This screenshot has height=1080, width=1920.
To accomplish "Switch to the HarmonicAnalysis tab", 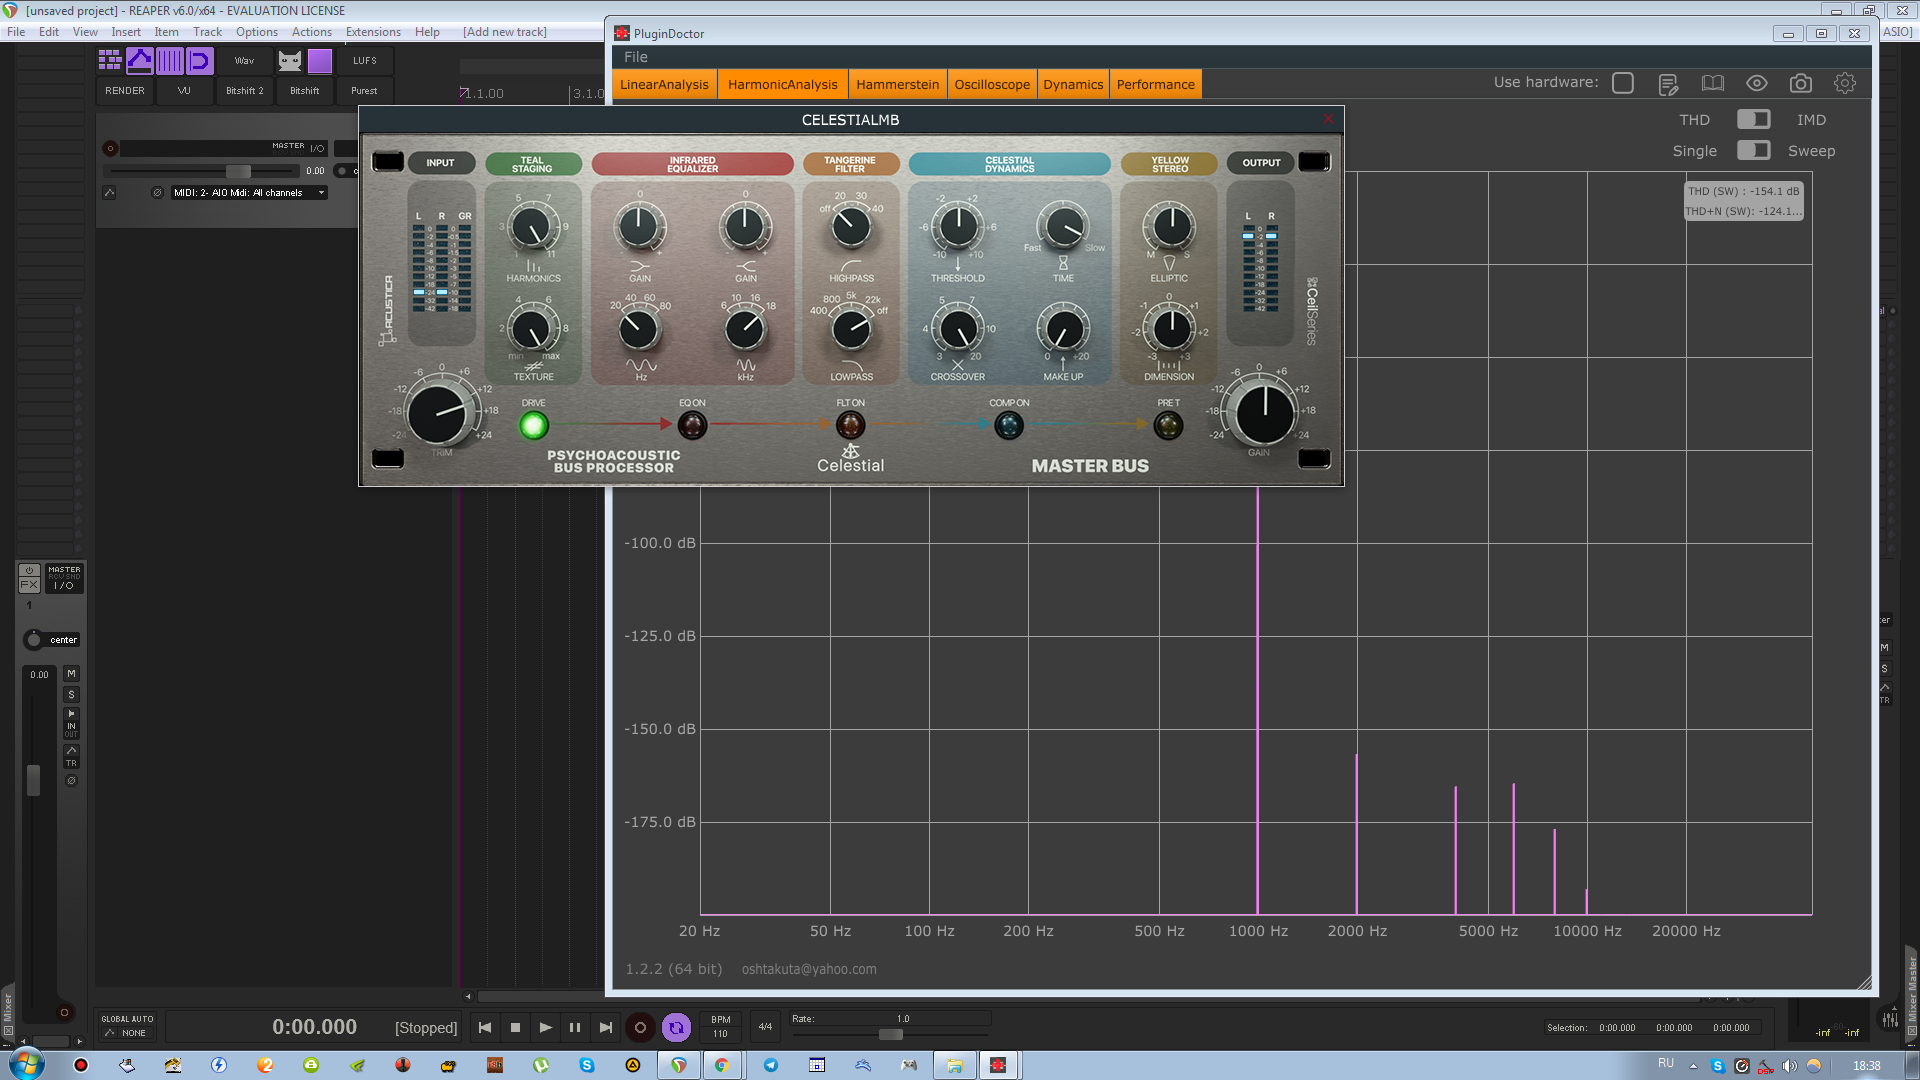I will coord(782,84).
